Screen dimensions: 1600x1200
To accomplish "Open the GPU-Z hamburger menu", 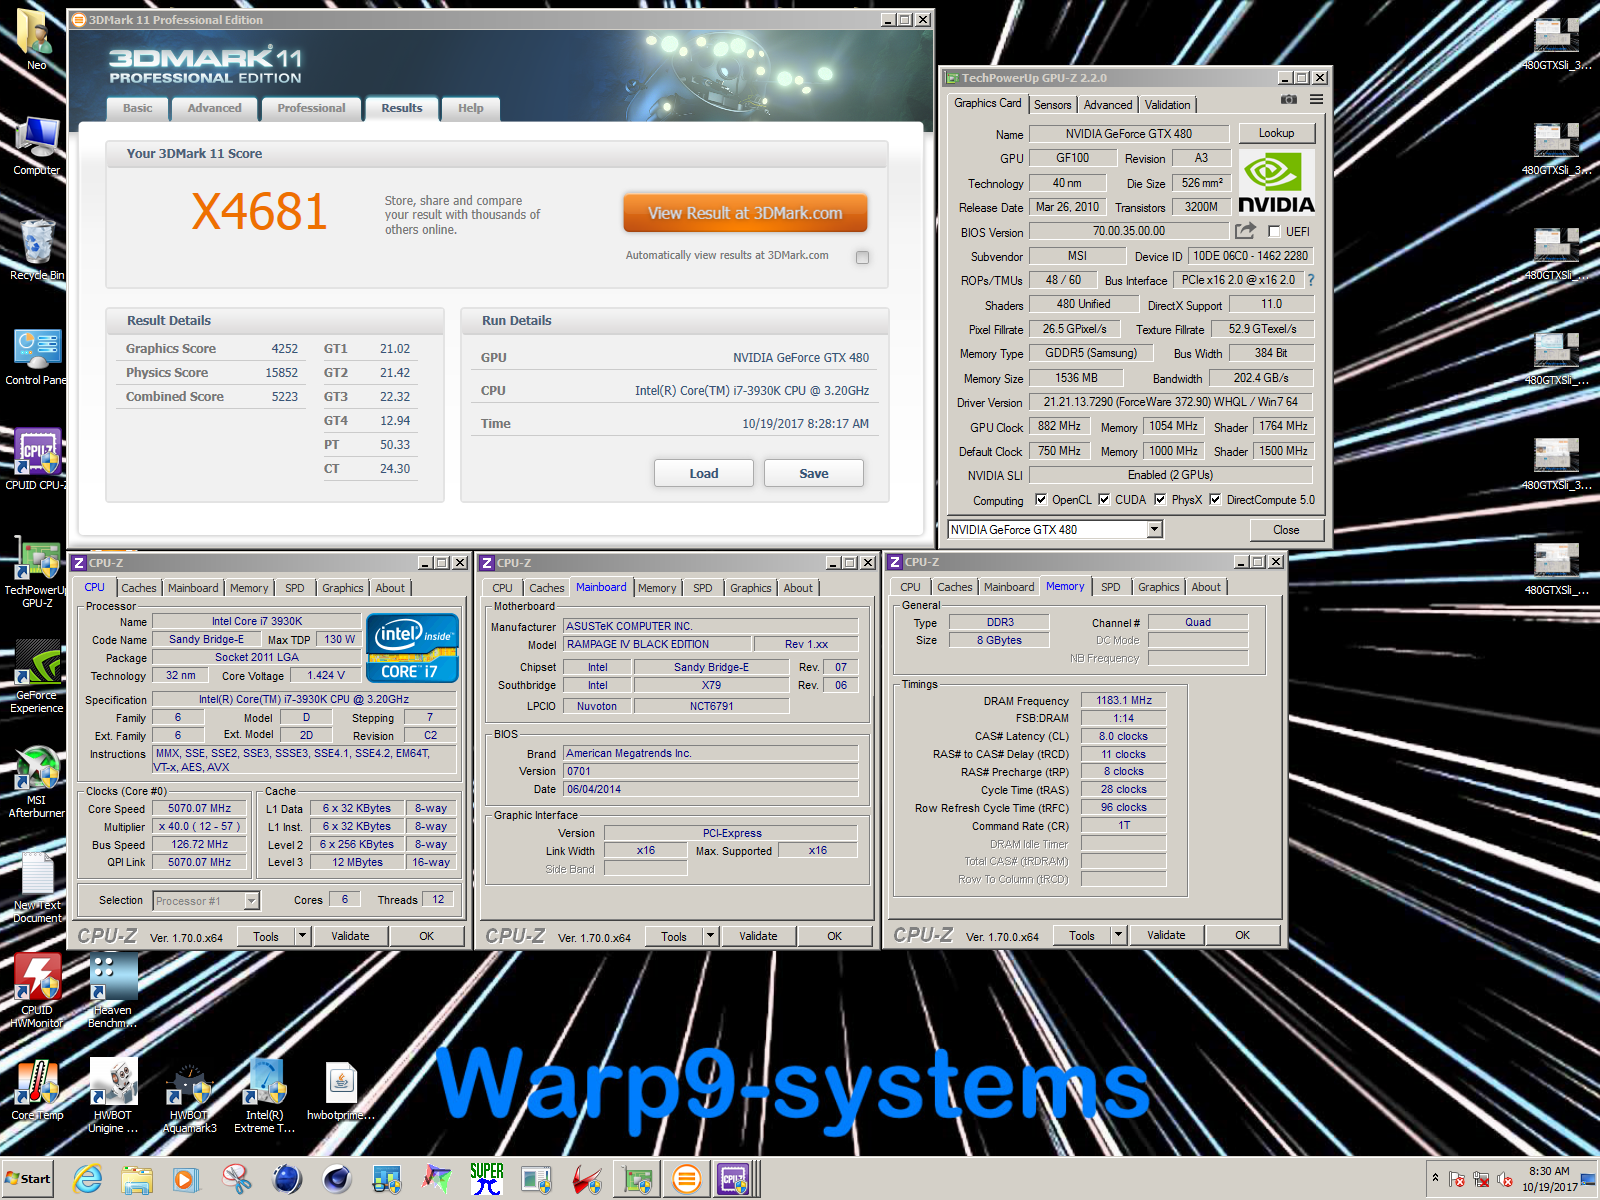I will (x=1316, y=100).
